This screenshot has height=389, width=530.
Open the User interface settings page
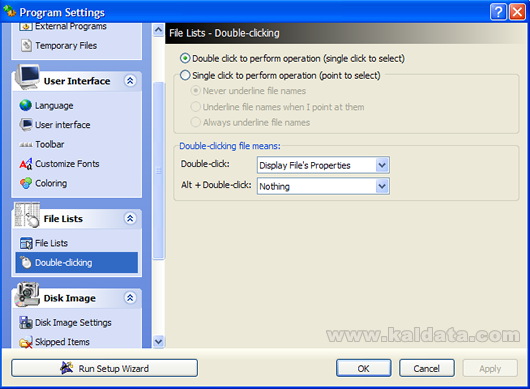point(63,125)
